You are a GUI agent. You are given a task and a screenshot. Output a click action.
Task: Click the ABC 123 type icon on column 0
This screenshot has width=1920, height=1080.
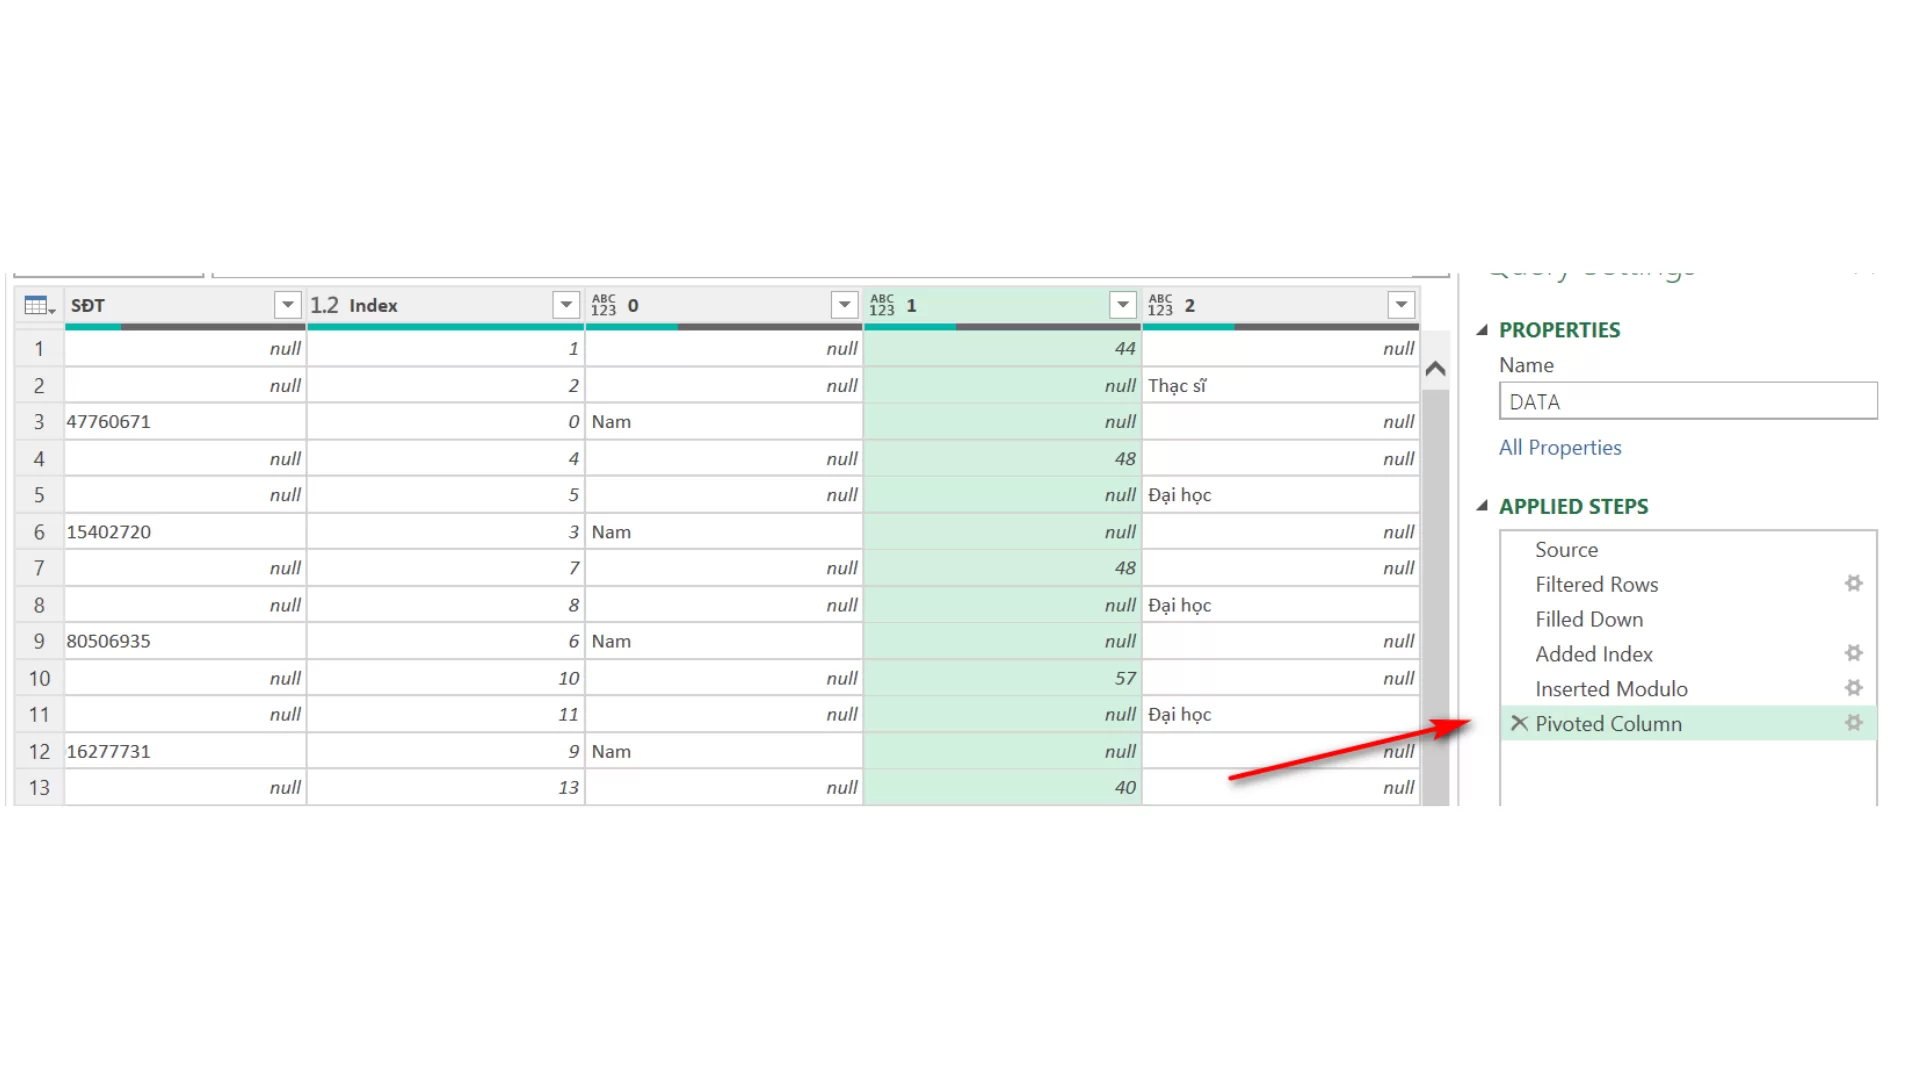pos(604,305)
